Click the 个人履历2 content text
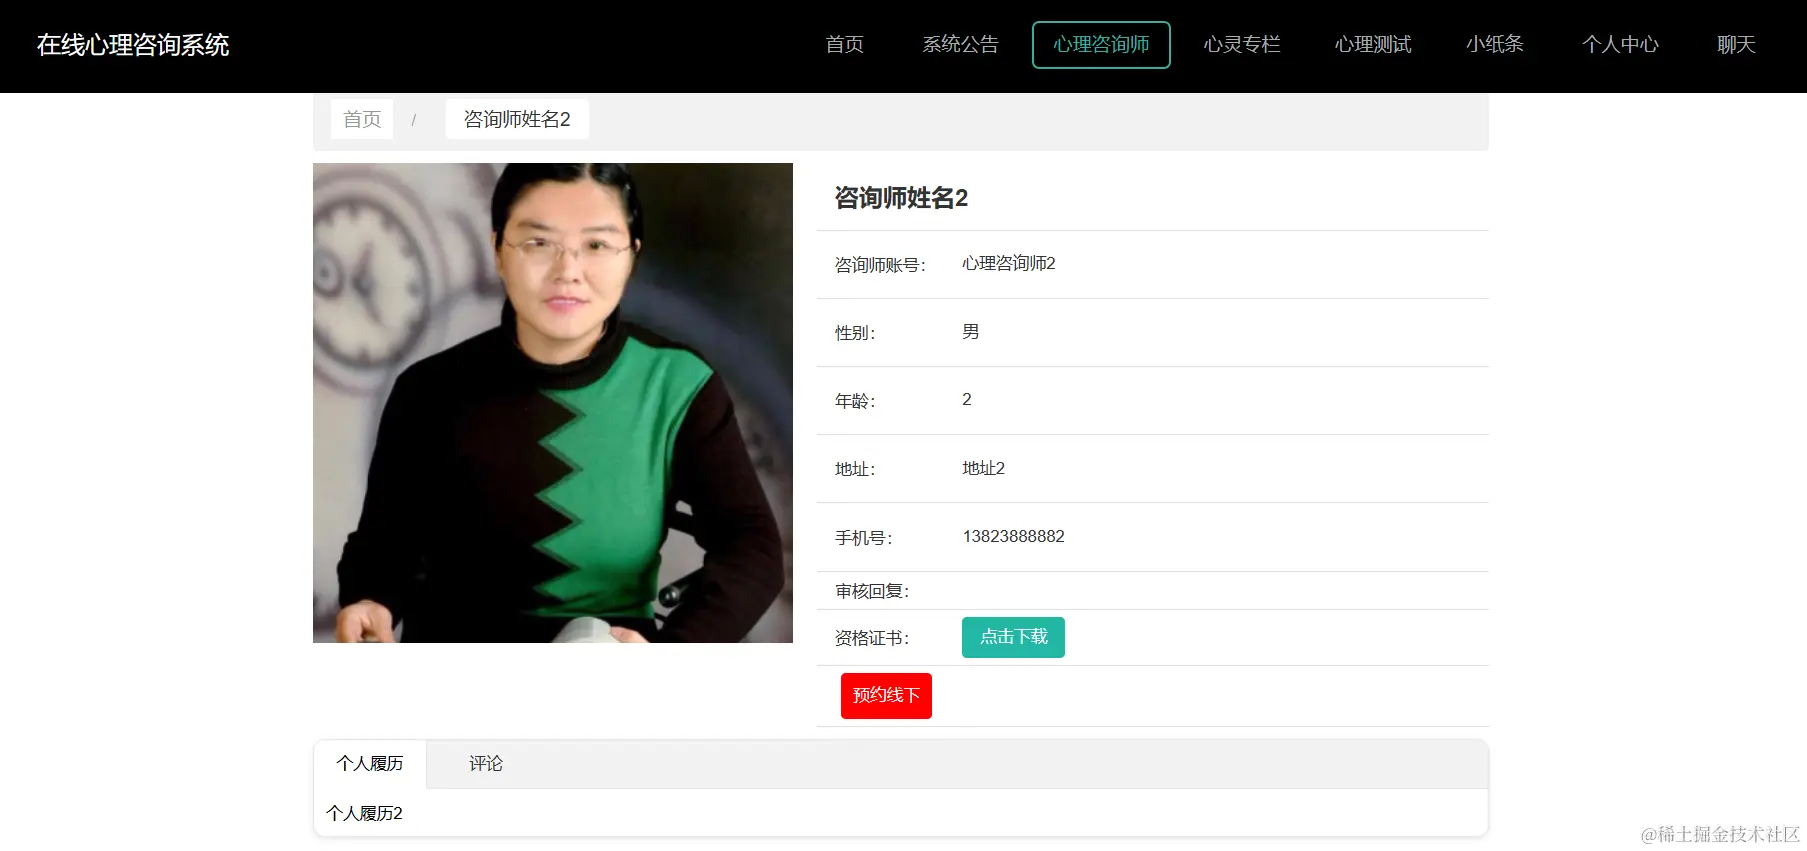 tap(364, 813)
